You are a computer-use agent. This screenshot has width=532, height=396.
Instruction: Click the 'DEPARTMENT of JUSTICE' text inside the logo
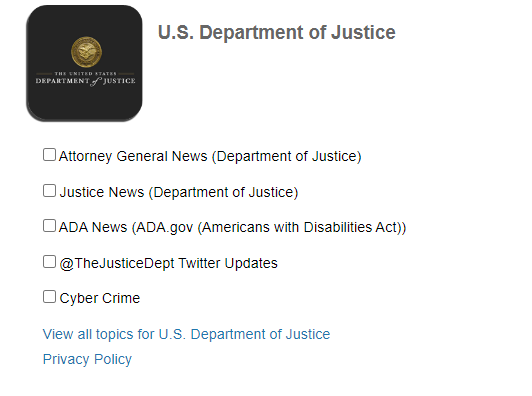tap(86, 81)
